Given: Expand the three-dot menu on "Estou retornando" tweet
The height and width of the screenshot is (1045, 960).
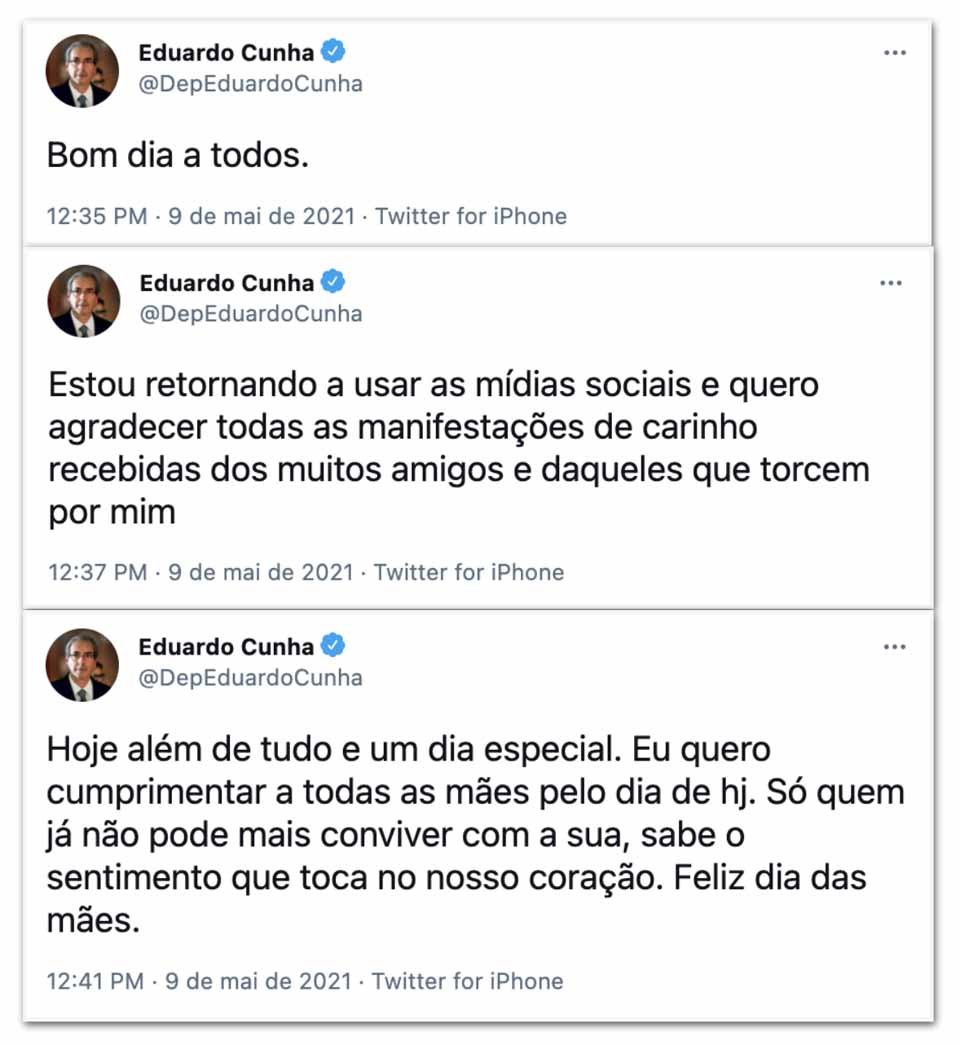Looking at the screenshot, I should point(891,283).
